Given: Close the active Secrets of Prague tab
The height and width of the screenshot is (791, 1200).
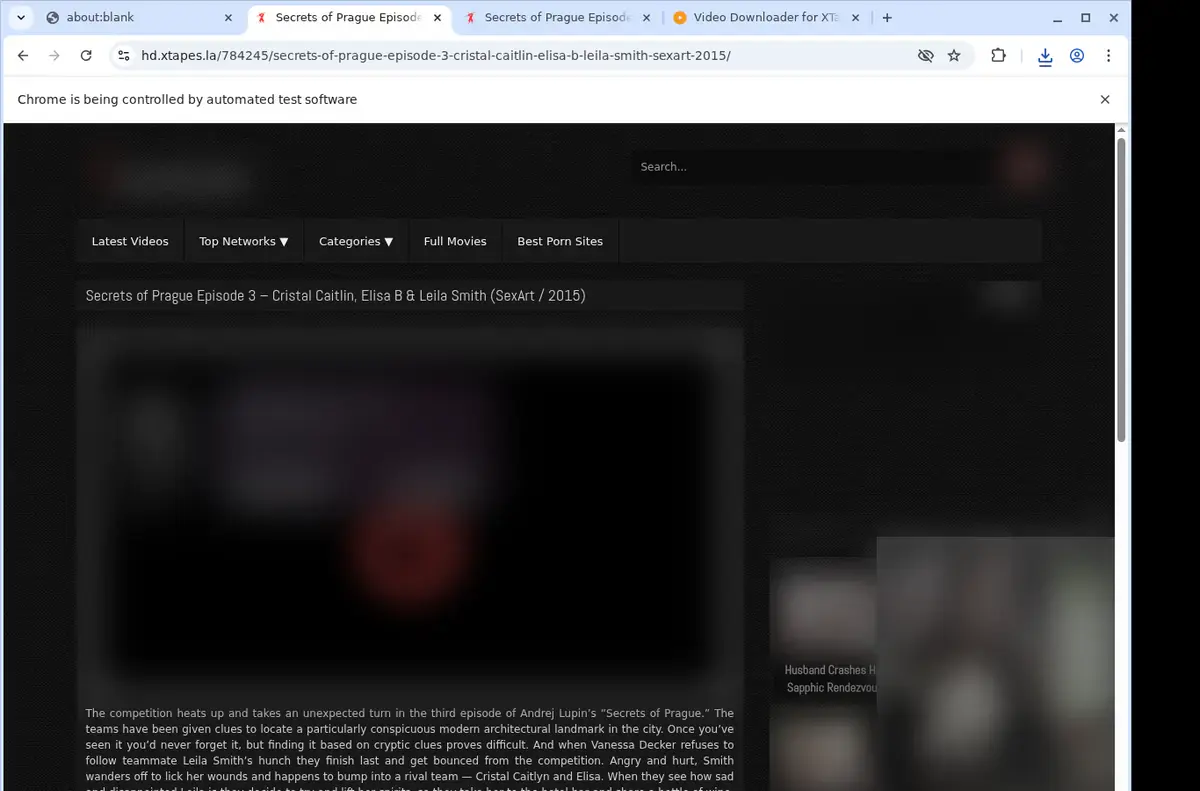Looking at the screenshot, I should tap(437, 18).
